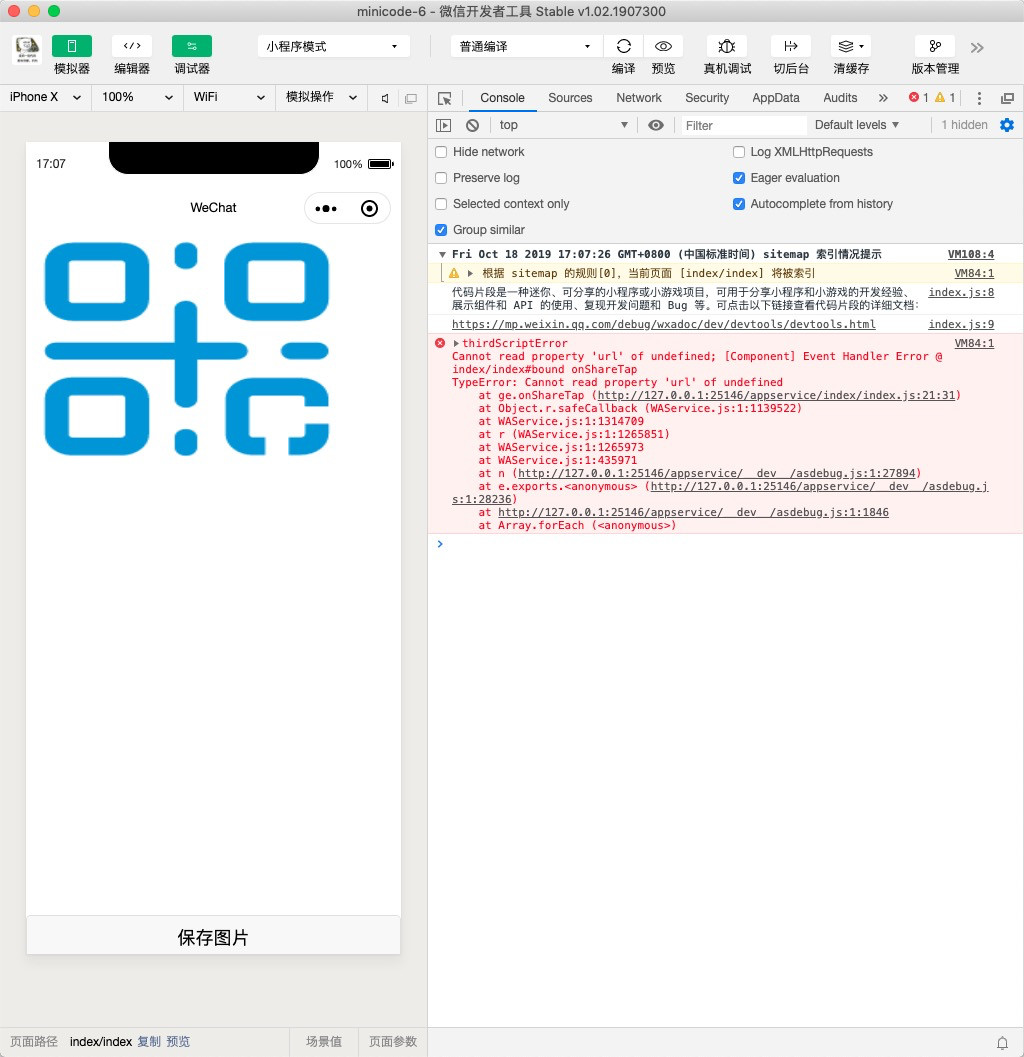Open the iPhone X device dropdown
The width and height of the screenshot is (1024, 1057).
[45, 97]
